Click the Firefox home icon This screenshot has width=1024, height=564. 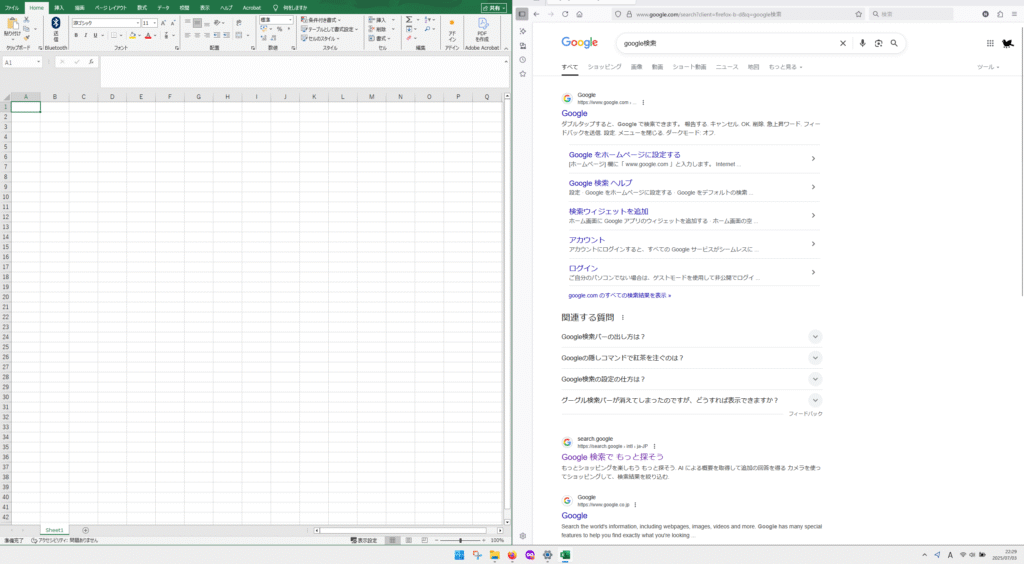(x=579, y=14)
